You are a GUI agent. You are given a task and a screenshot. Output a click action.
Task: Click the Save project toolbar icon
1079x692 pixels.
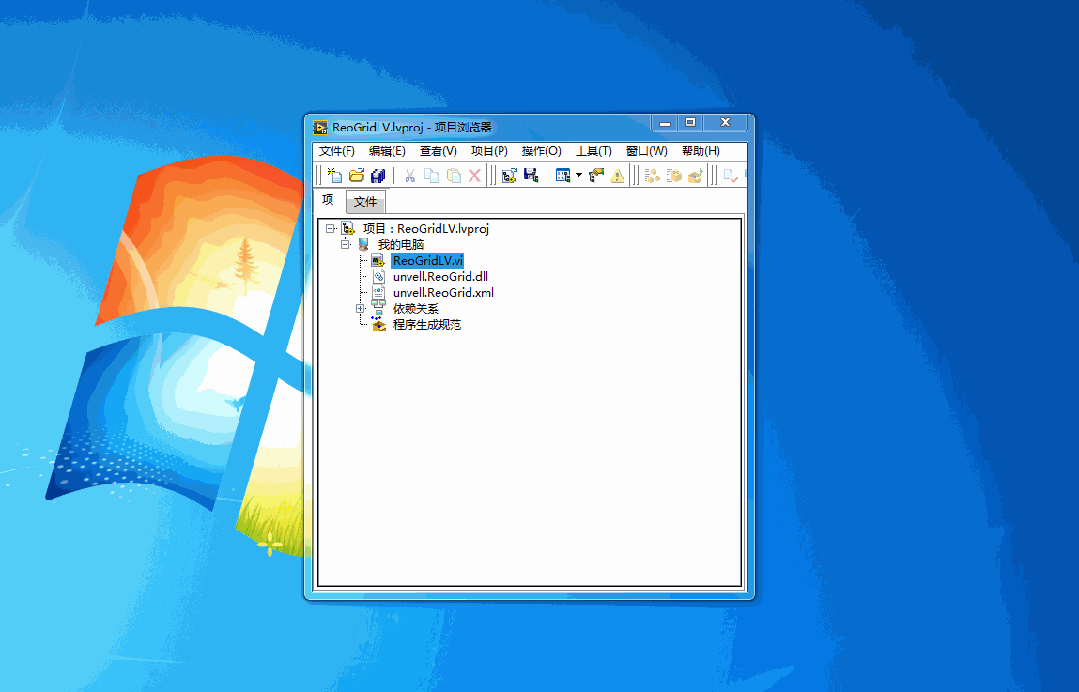pyautogui.click(x=531, y=175)
